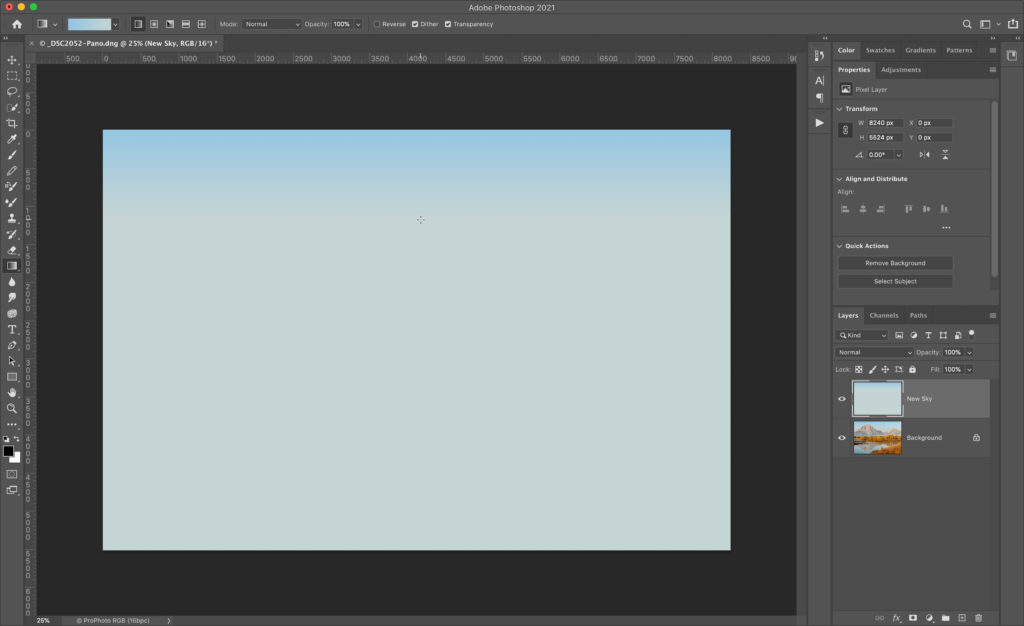Click the delete layer trash icon
1024x626 pixels.
point(978,618)
